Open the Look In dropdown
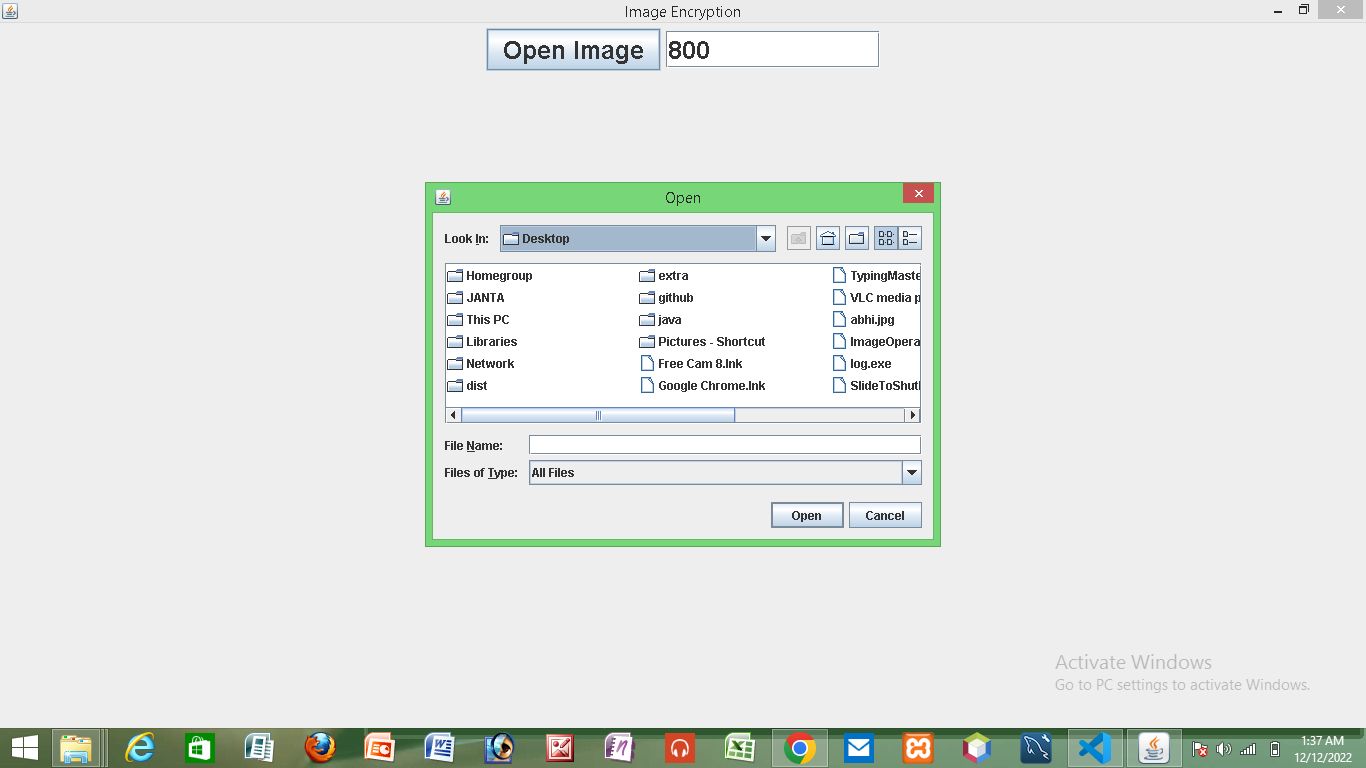This screenshot has width=1366, height=768. coord(766,238)
